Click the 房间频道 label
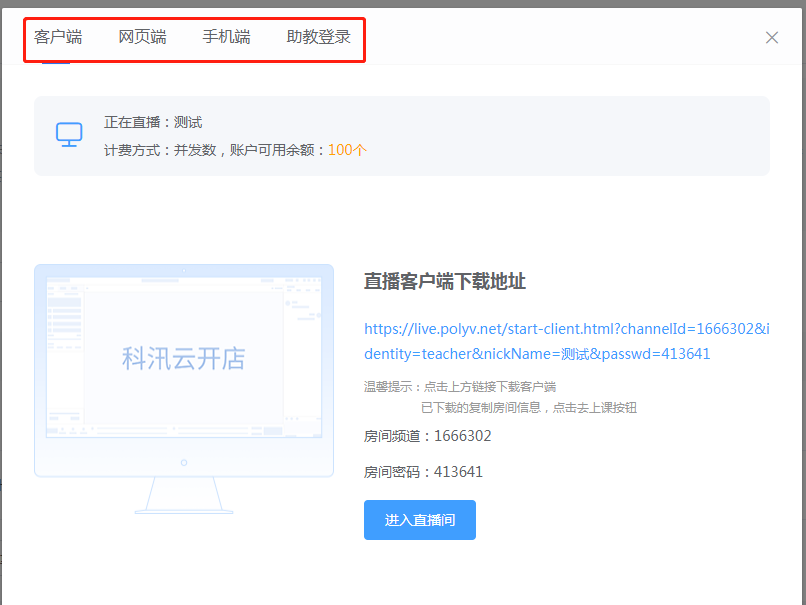Viewport: 806px width, 605px height. (x=395, y=435)
